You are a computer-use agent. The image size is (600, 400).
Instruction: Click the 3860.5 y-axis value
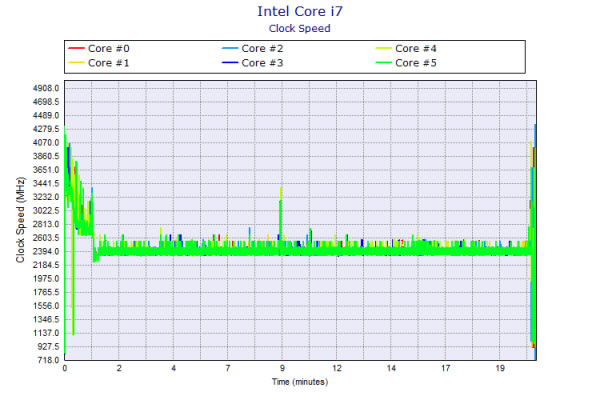coord(46,156)
